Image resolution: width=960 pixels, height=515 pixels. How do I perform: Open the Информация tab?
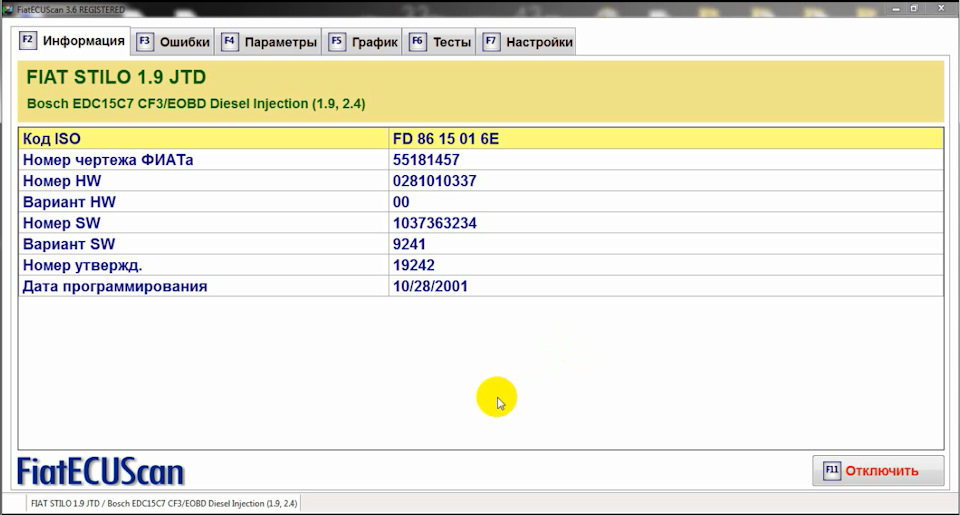coord(73,41)
